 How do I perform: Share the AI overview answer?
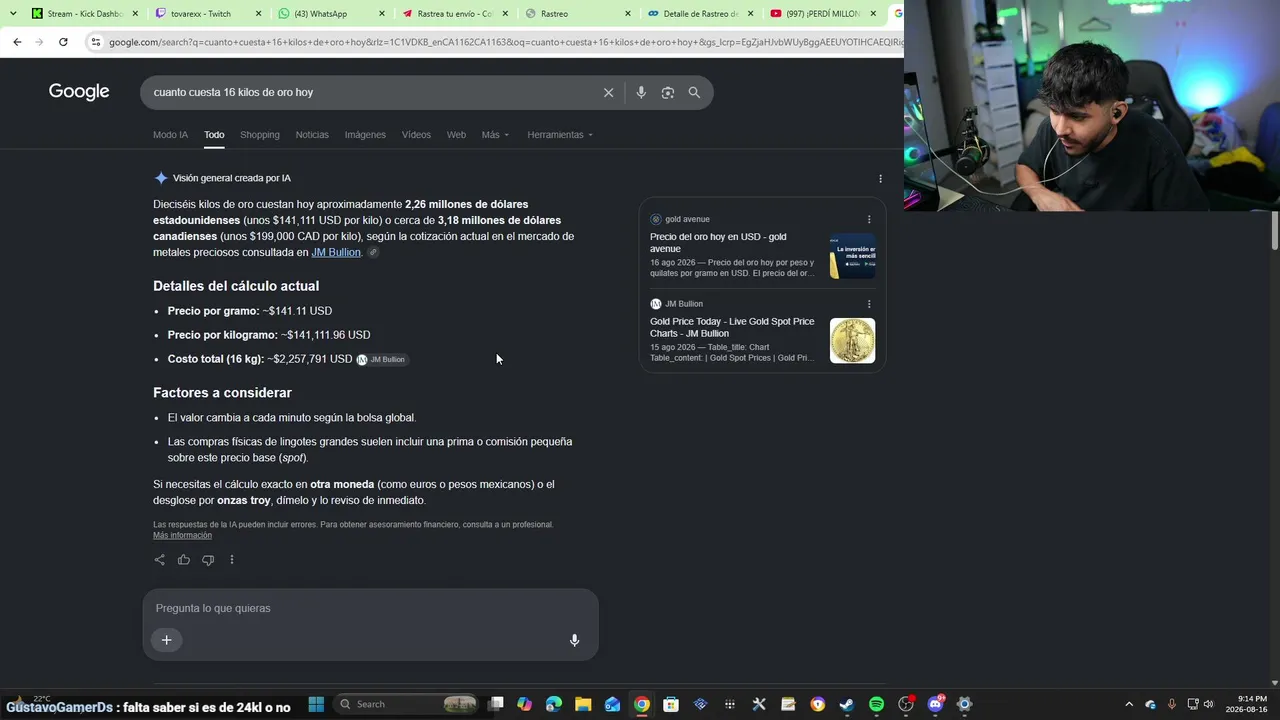click(x=159, y=560)
